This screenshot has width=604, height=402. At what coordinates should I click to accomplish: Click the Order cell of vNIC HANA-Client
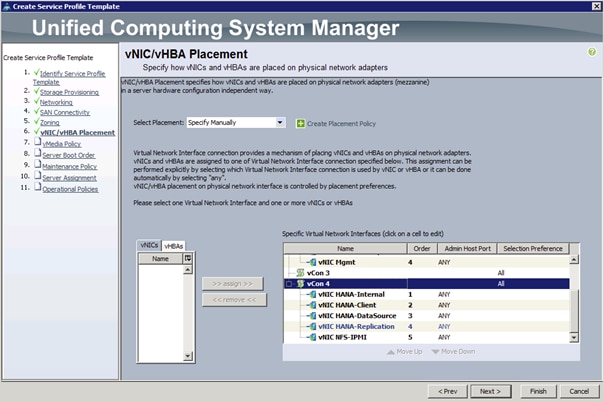[422, 305]
